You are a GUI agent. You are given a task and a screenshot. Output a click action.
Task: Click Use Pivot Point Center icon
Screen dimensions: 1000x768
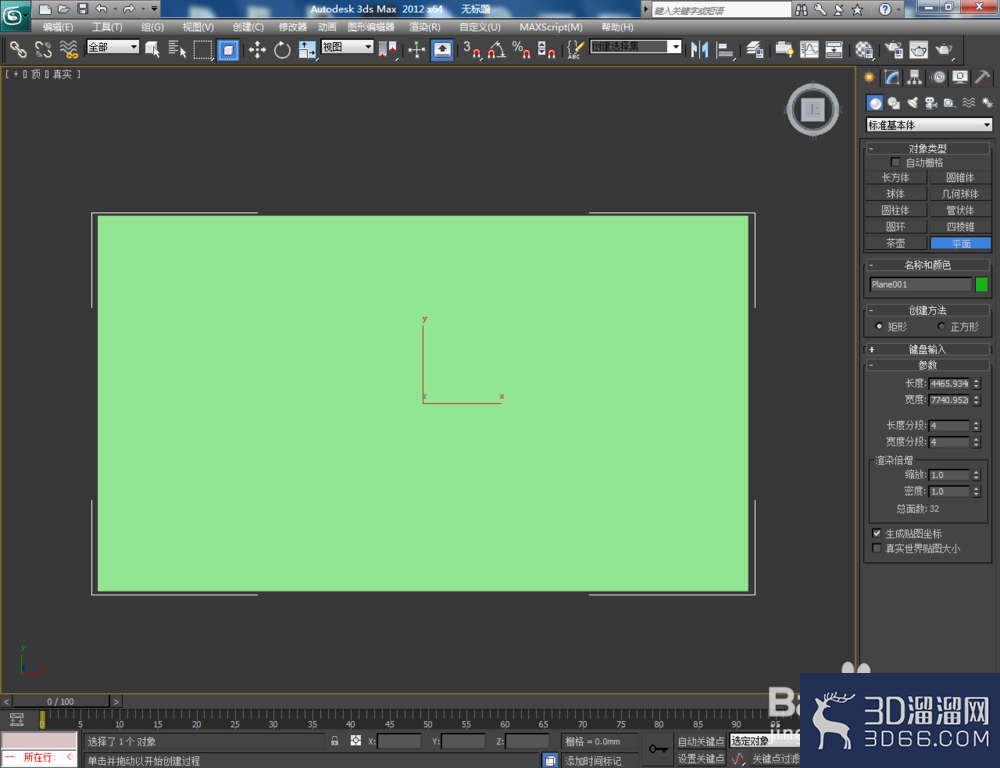pos(387,49)
